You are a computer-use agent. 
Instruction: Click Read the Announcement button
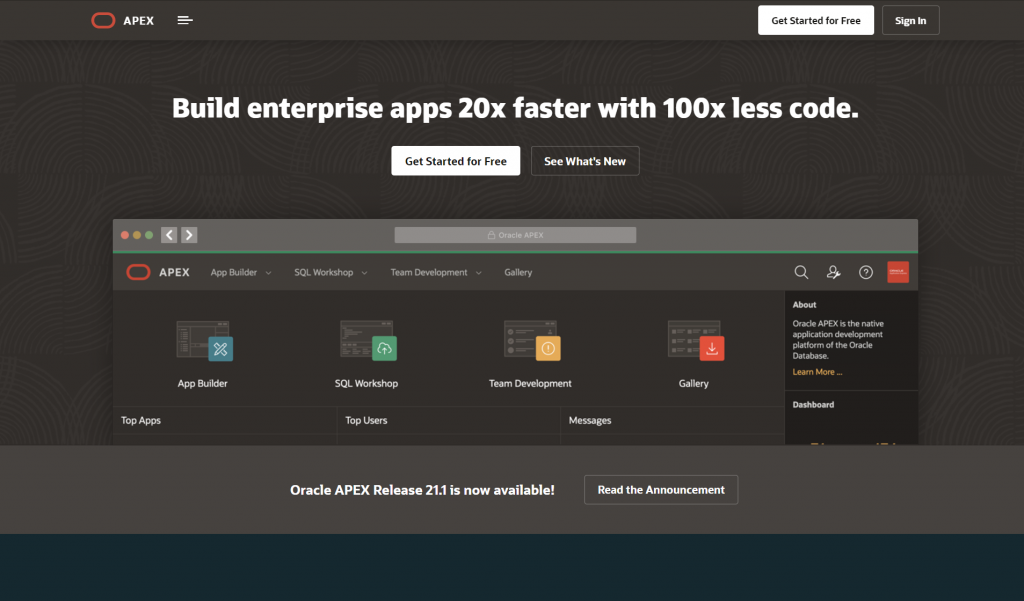661,490
